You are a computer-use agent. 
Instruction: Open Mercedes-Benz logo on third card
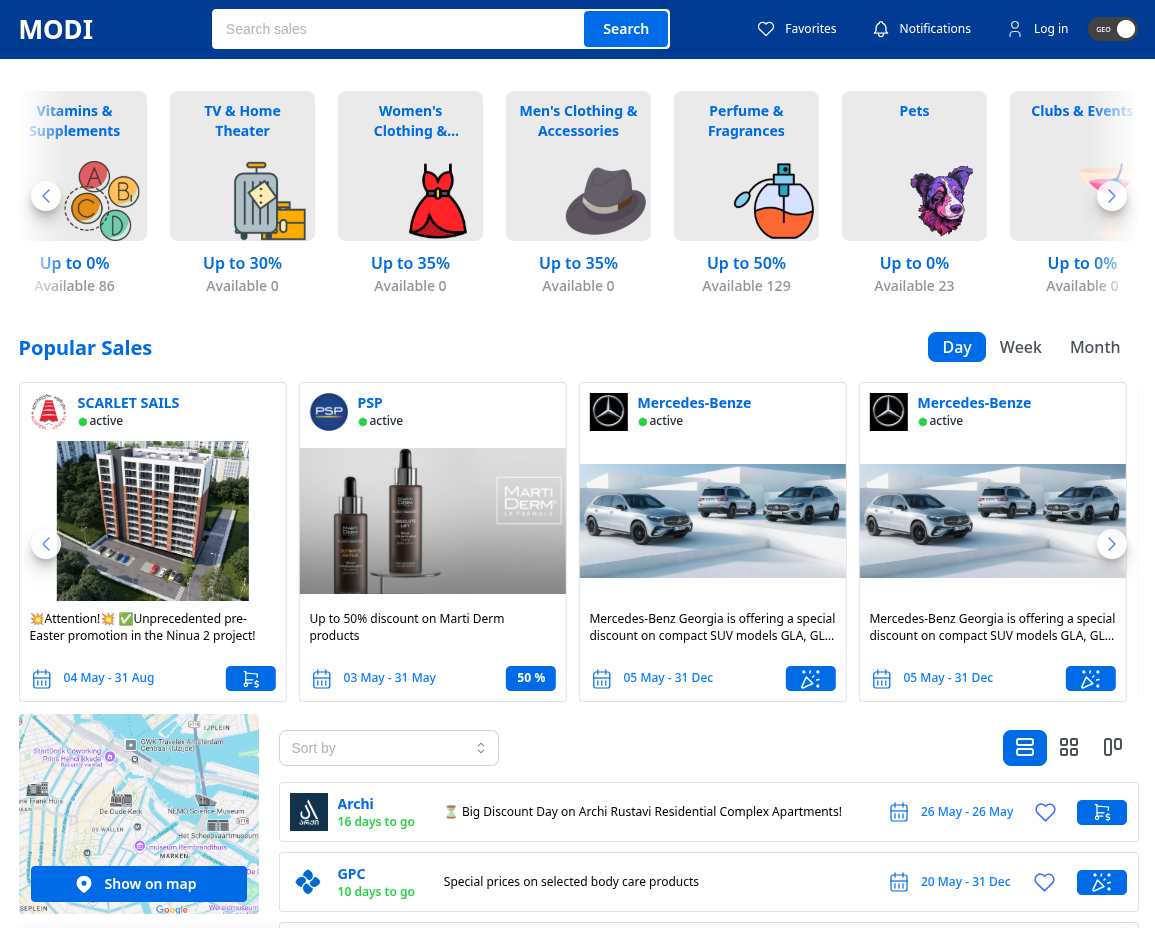[x=608, y=412]
